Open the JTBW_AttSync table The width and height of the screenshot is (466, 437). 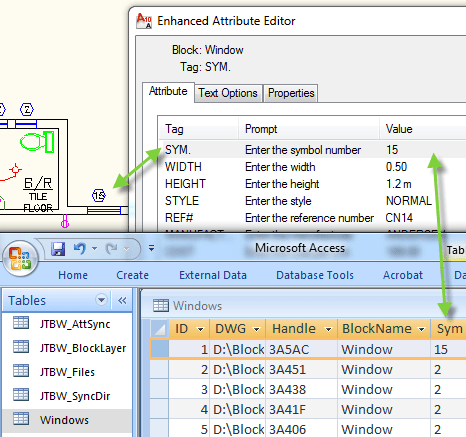pyautogui.click(x=75, y=324)
